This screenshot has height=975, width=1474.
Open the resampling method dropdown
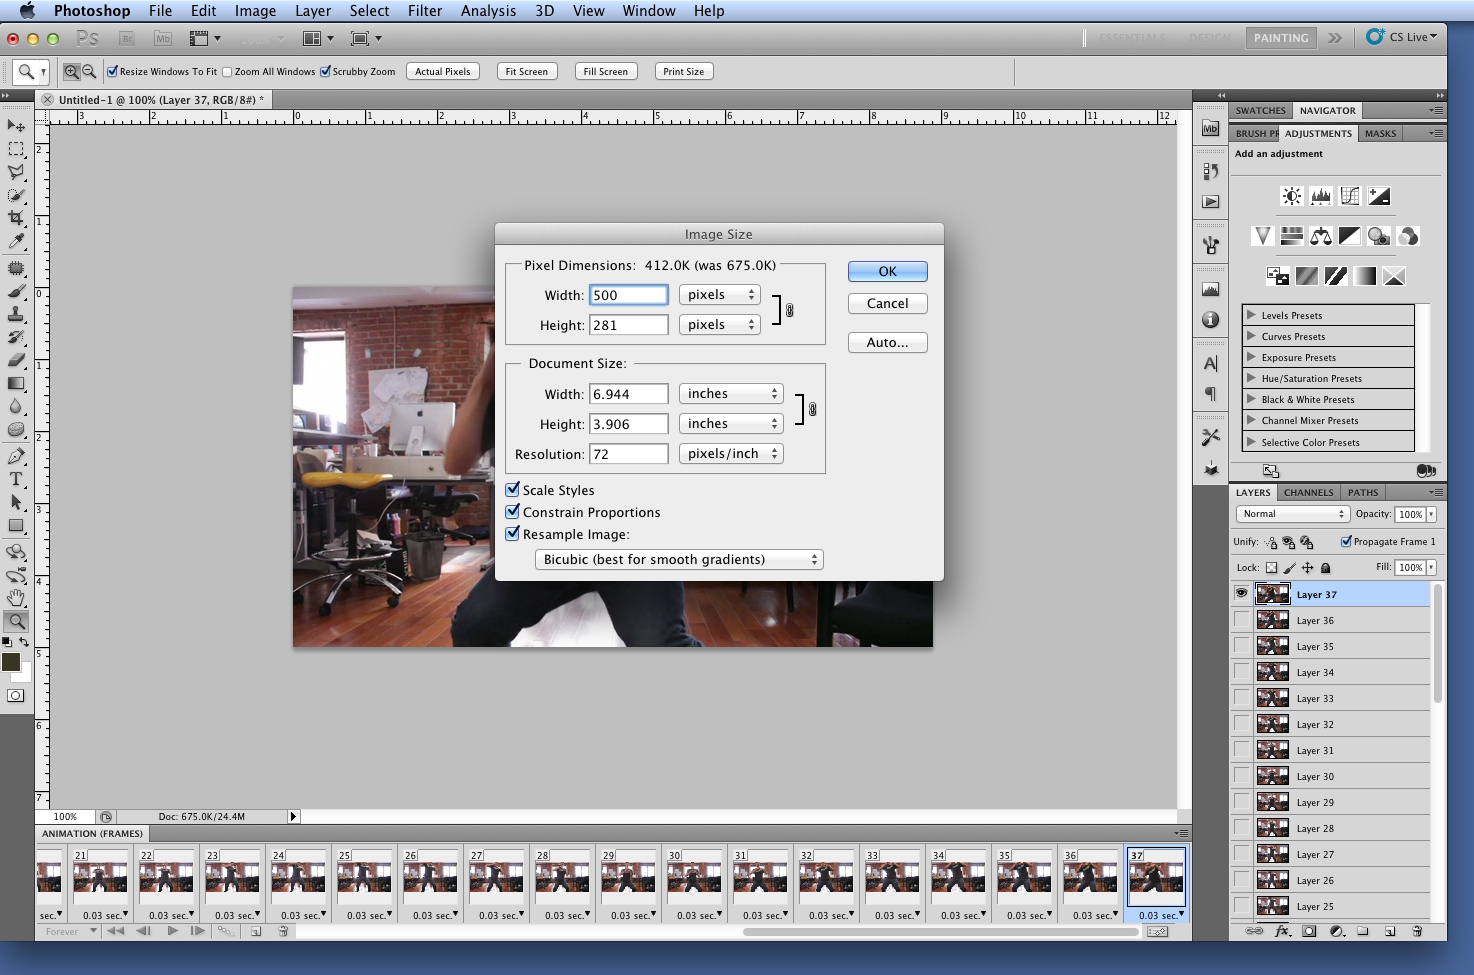pyautogui.click(x=679, y=560)
